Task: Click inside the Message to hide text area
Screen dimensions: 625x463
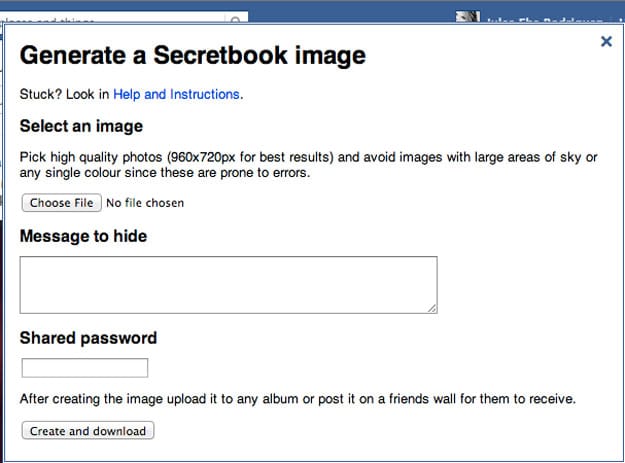Action: pyautogui.click(x=228, y=284)
